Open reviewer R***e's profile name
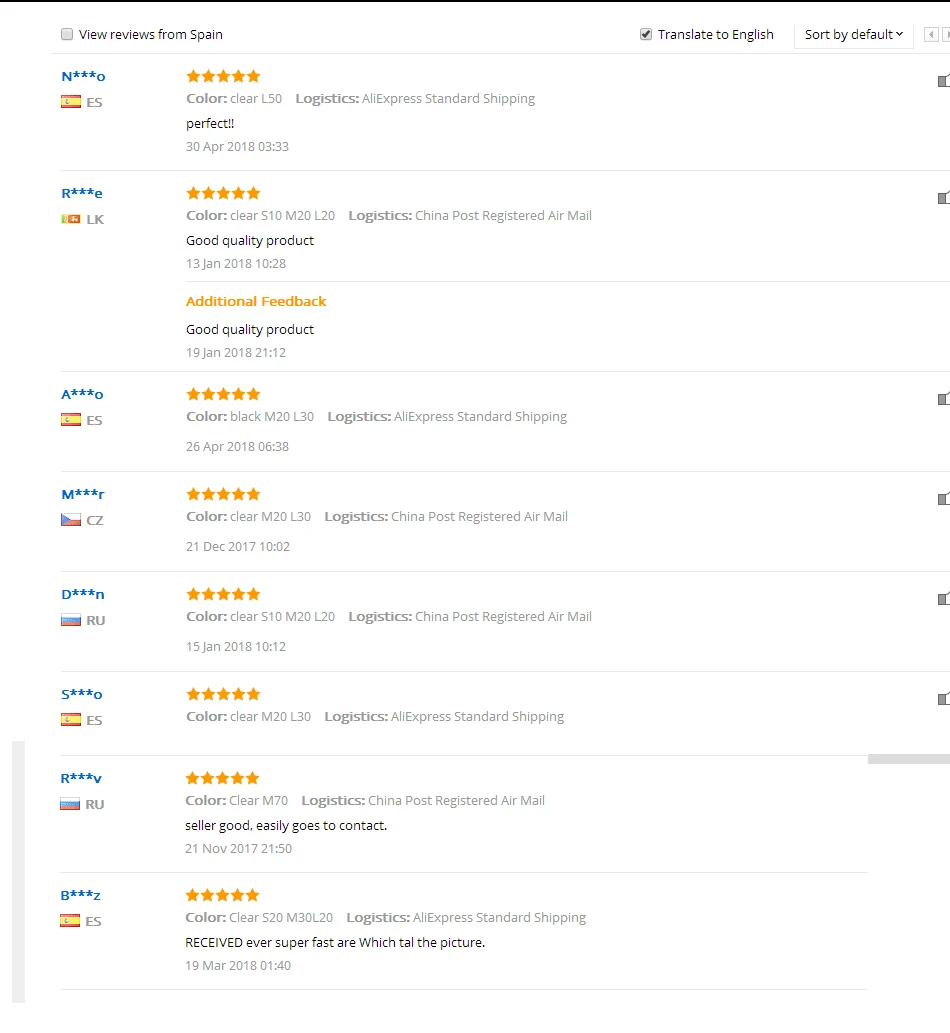950x1033 pixels. [82, 193]
